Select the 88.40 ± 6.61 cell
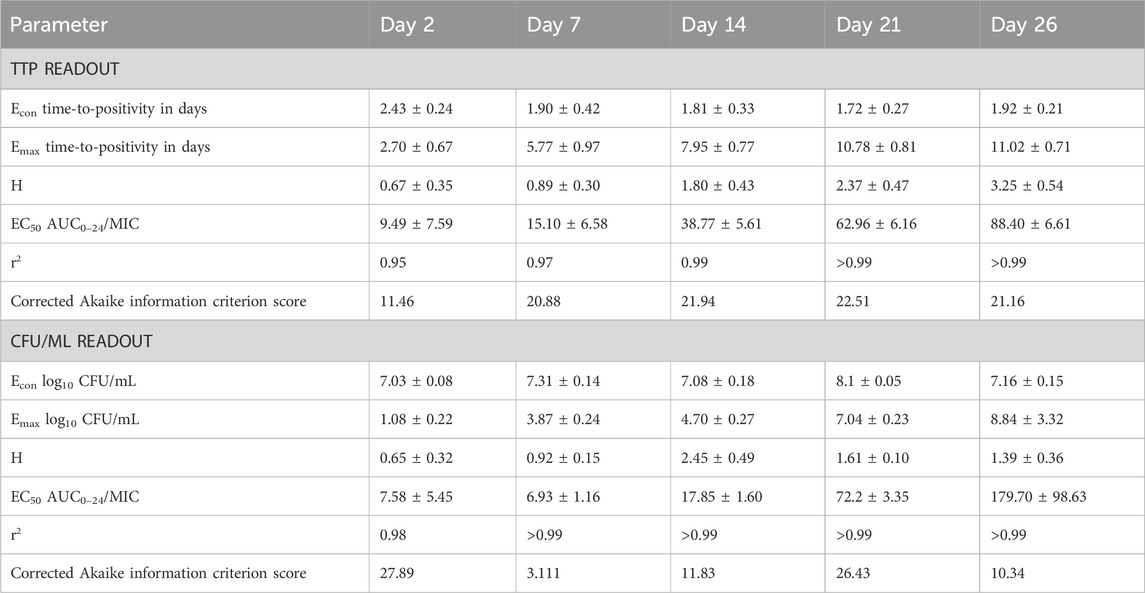Viewport: 1145px width, 593px height. click(x=1036, y=224)
